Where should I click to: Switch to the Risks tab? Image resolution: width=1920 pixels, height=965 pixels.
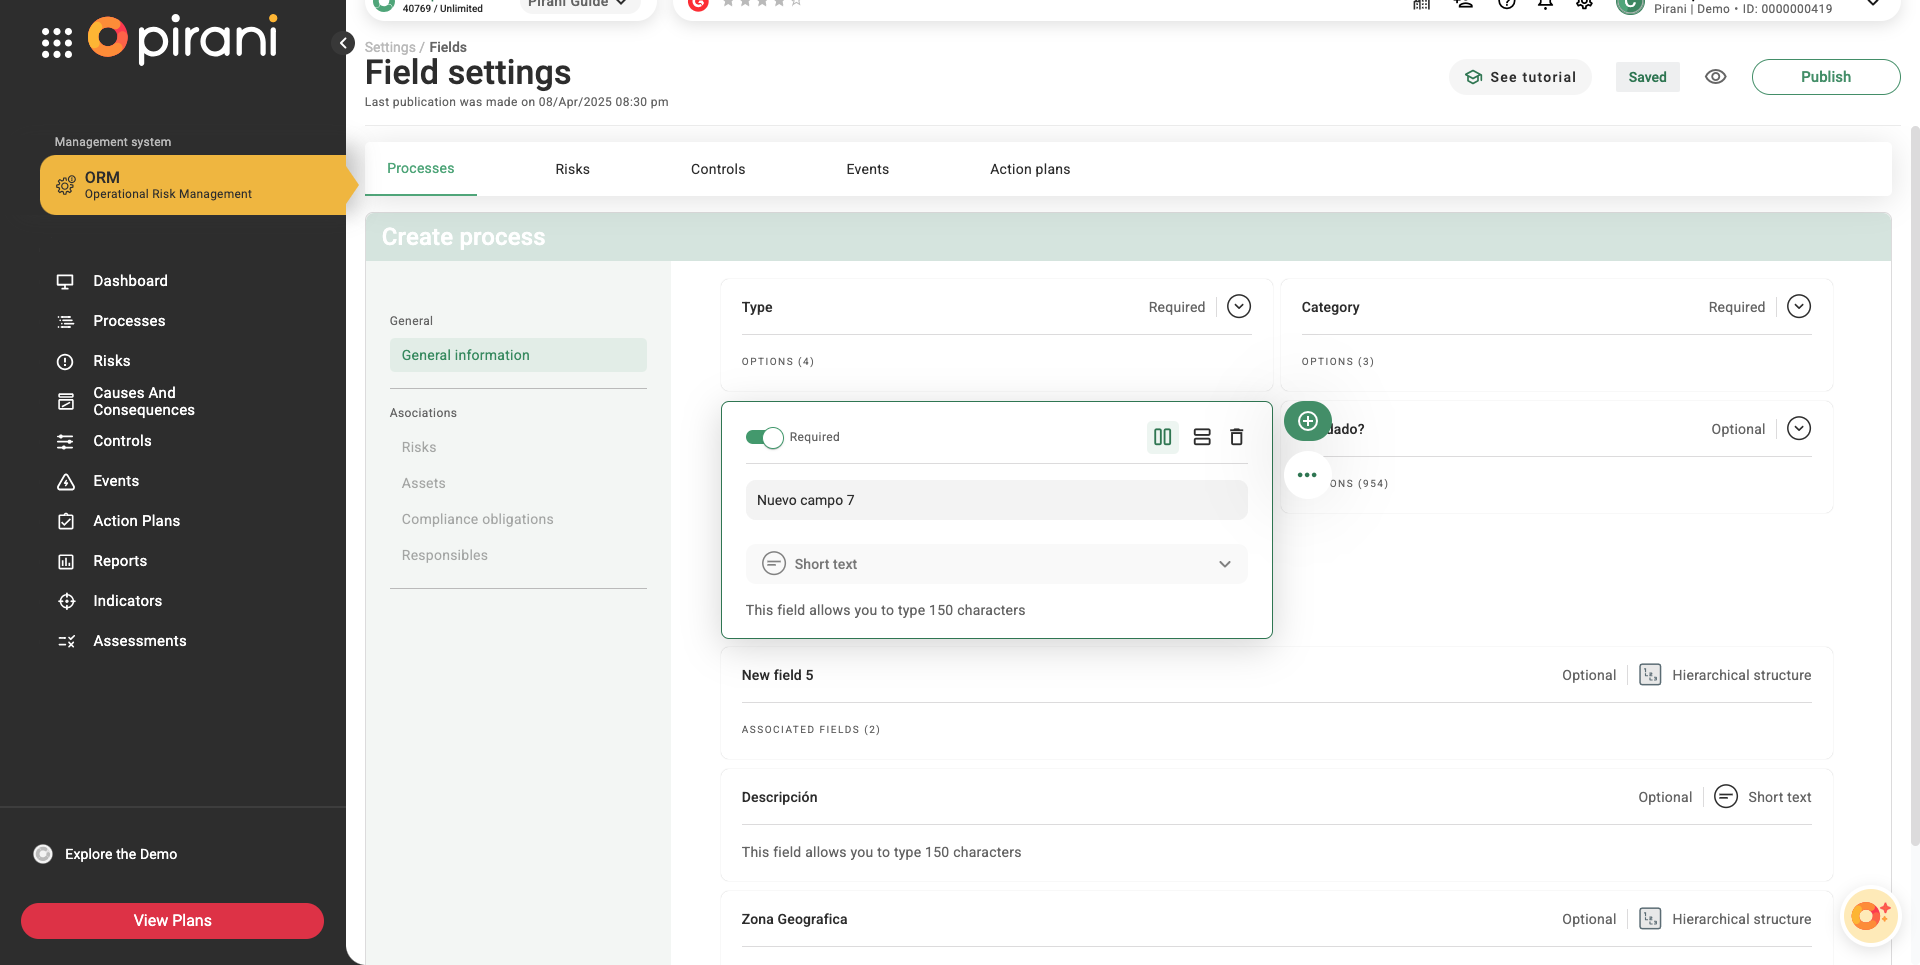coord(572,169)
